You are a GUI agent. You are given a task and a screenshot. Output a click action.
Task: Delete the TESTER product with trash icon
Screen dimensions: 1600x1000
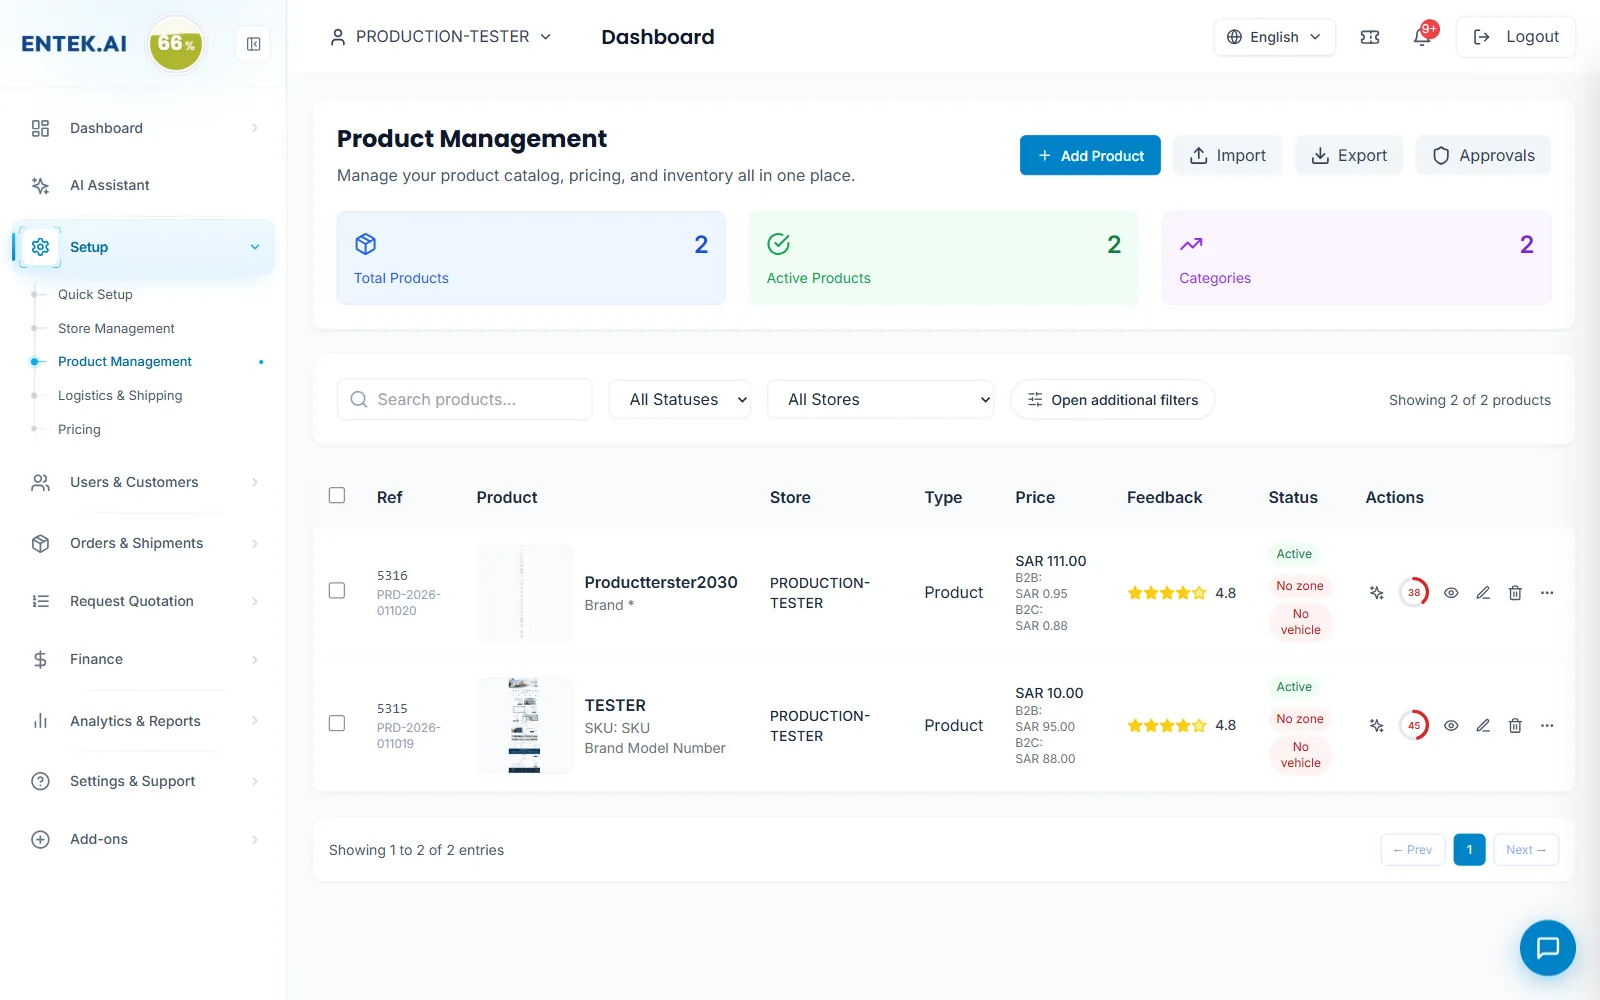point(1515,726)
